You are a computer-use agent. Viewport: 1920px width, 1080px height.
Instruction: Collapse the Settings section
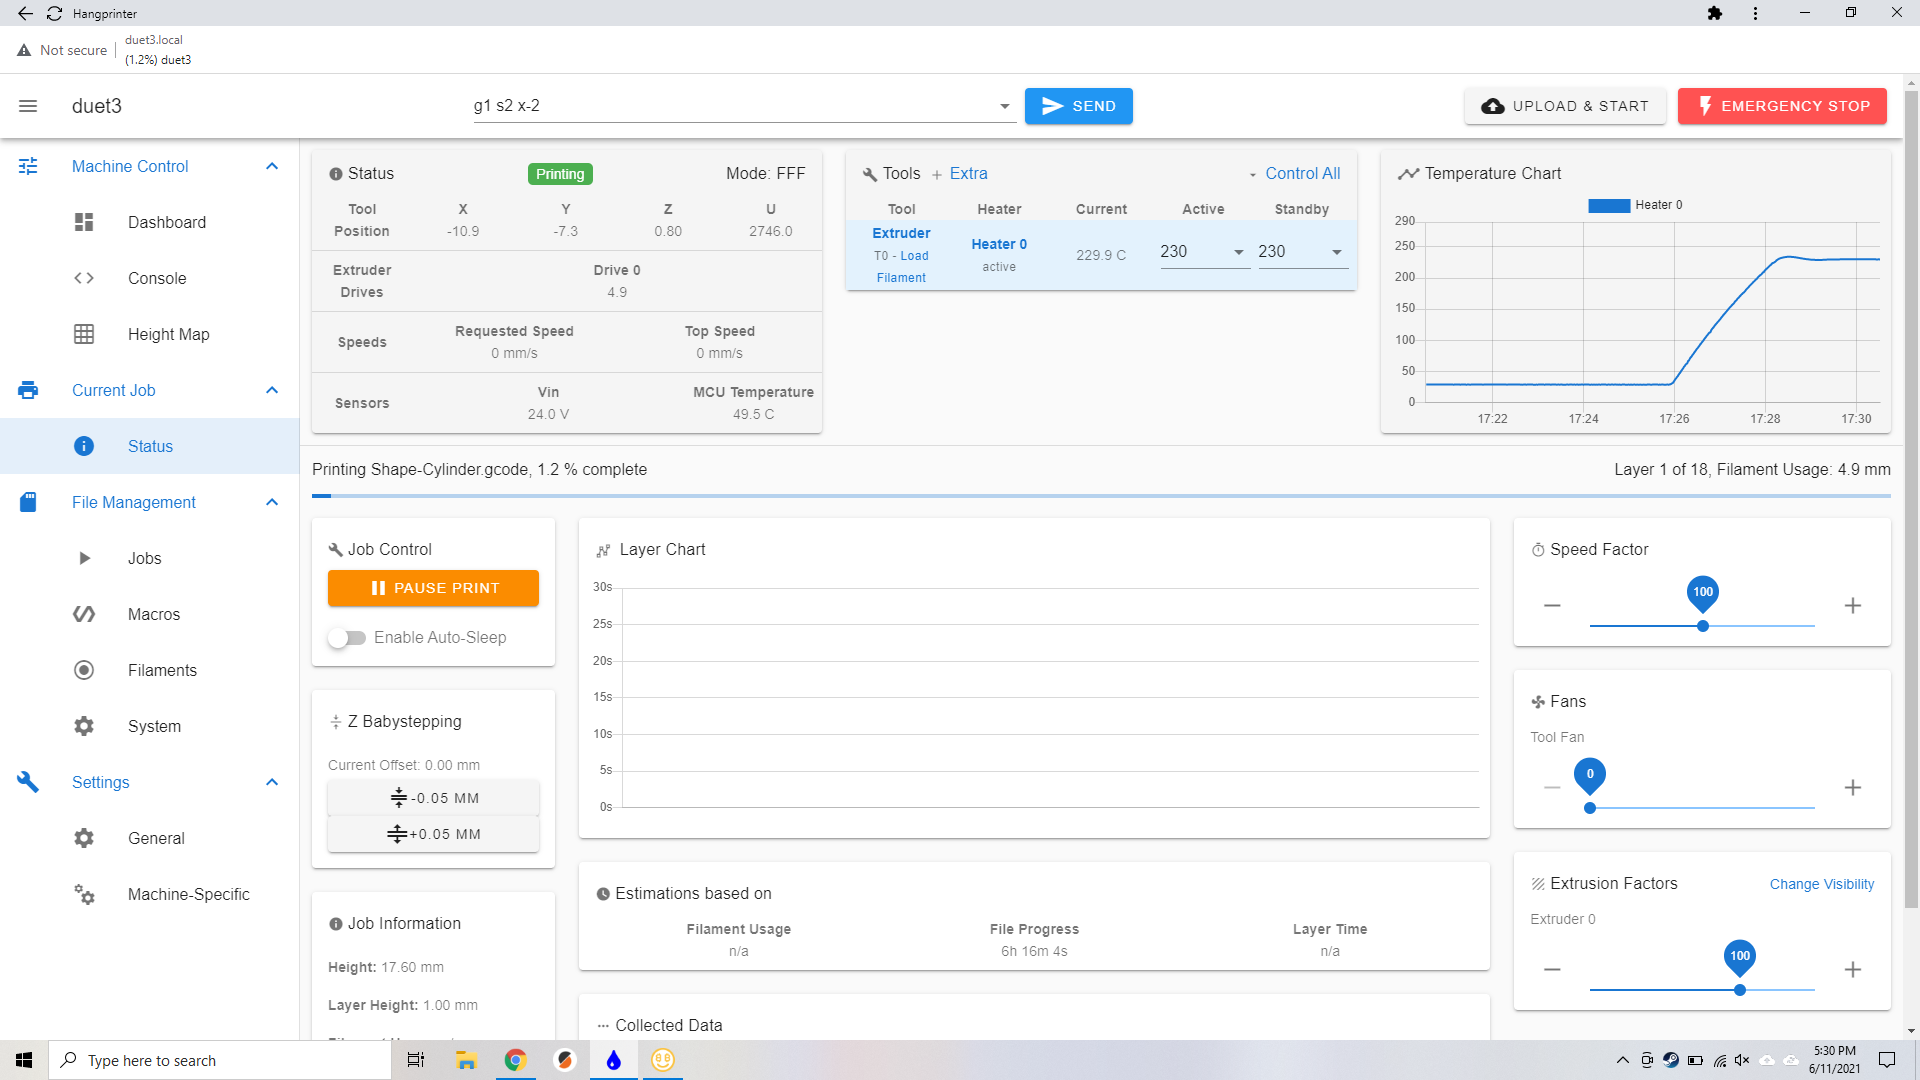point(272,782)
